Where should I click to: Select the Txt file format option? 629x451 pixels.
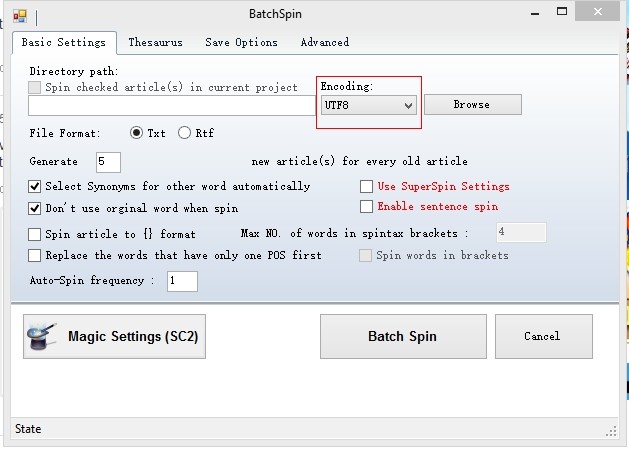coord(137,133)
